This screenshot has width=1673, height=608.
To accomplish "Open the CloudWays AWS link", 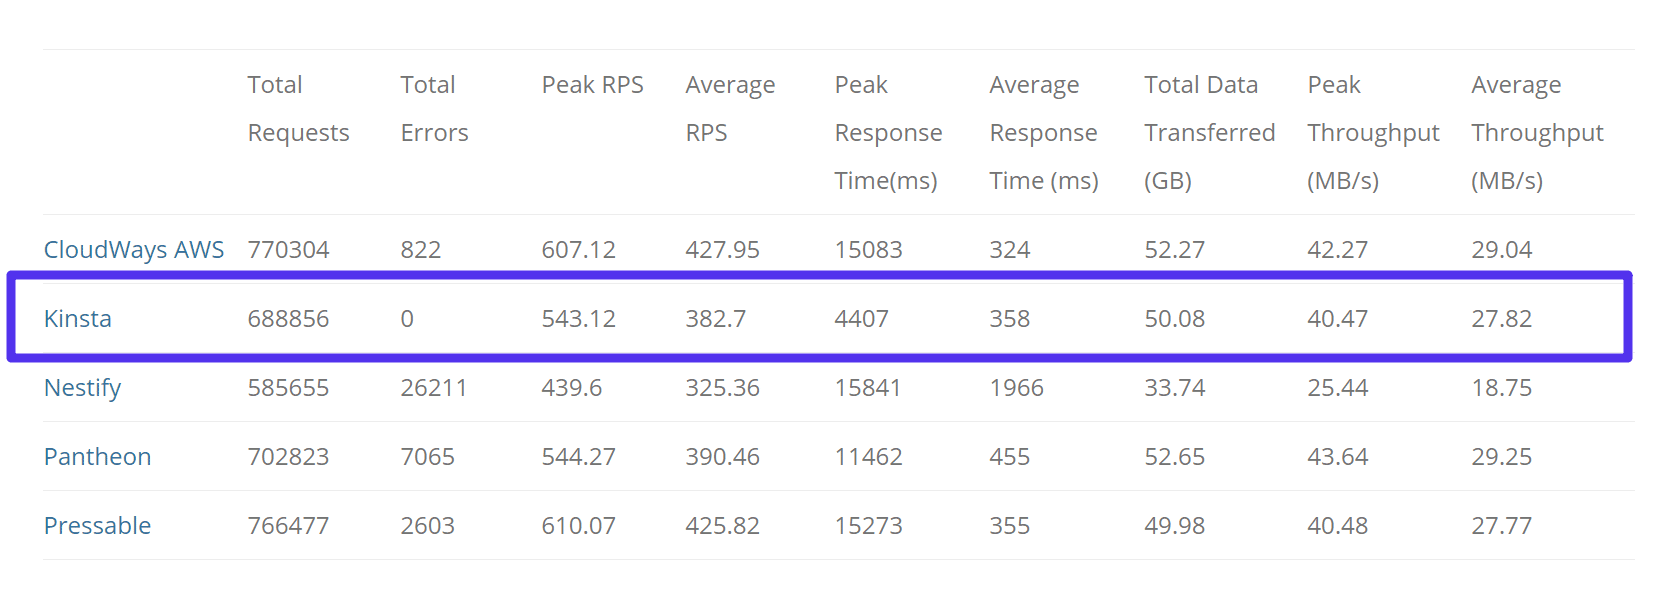I will click(x=134, y=250).
